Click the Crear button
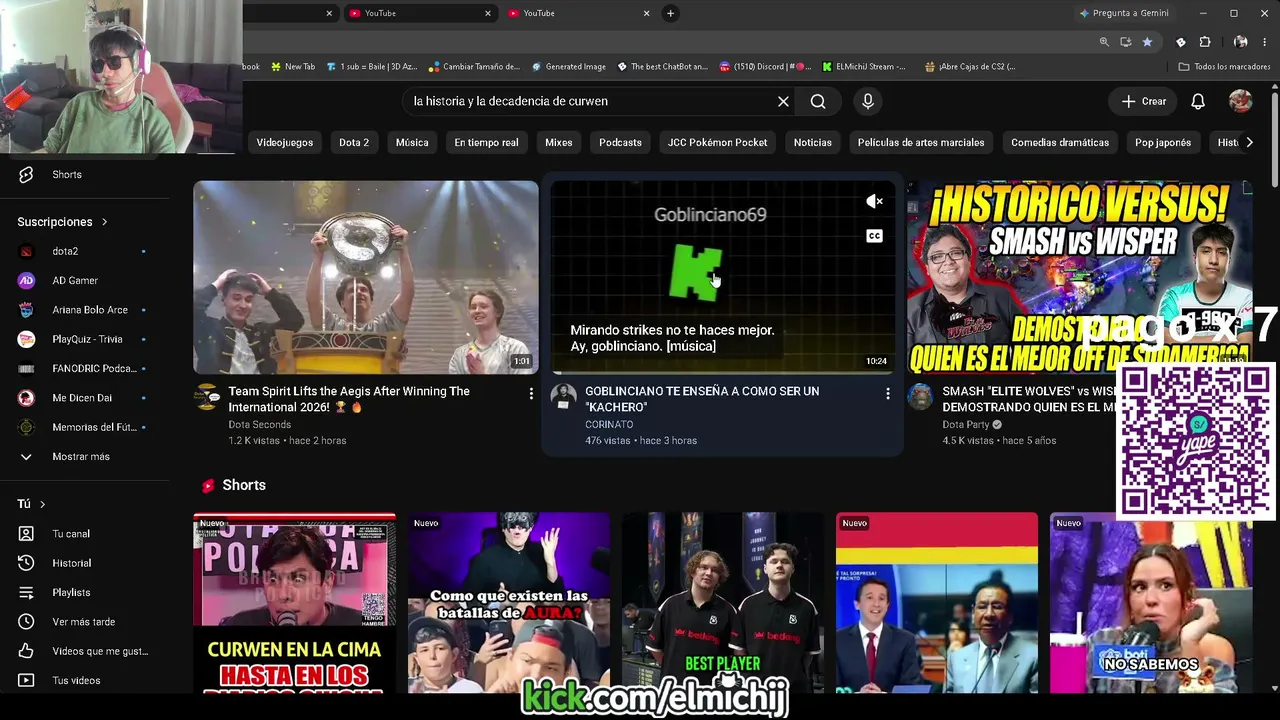This screenshot has width=1280, height=720. [1144, 101]
